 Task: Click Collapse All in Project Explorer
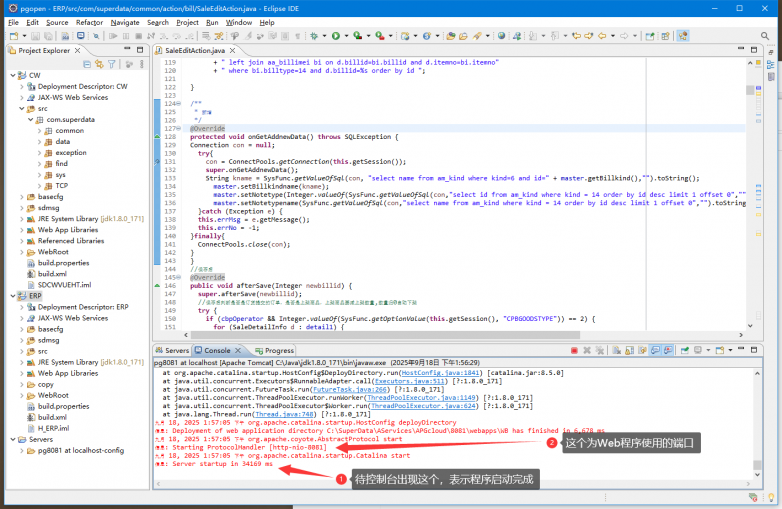pos(87,64)
